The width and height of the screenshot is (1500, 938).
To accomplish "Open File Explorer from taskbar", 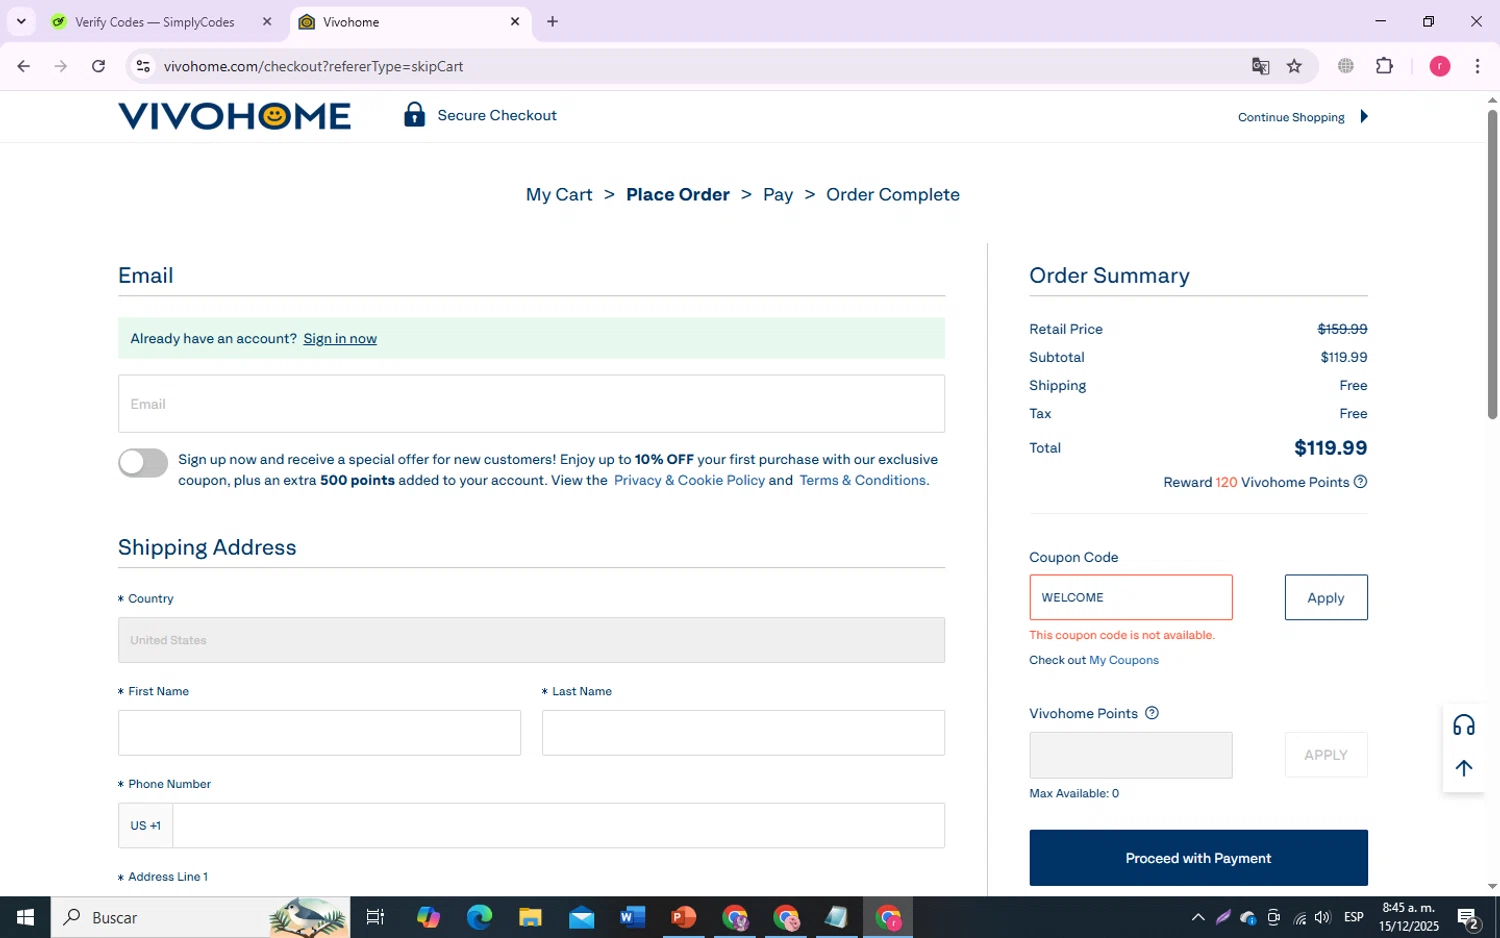I will point(530,917).
